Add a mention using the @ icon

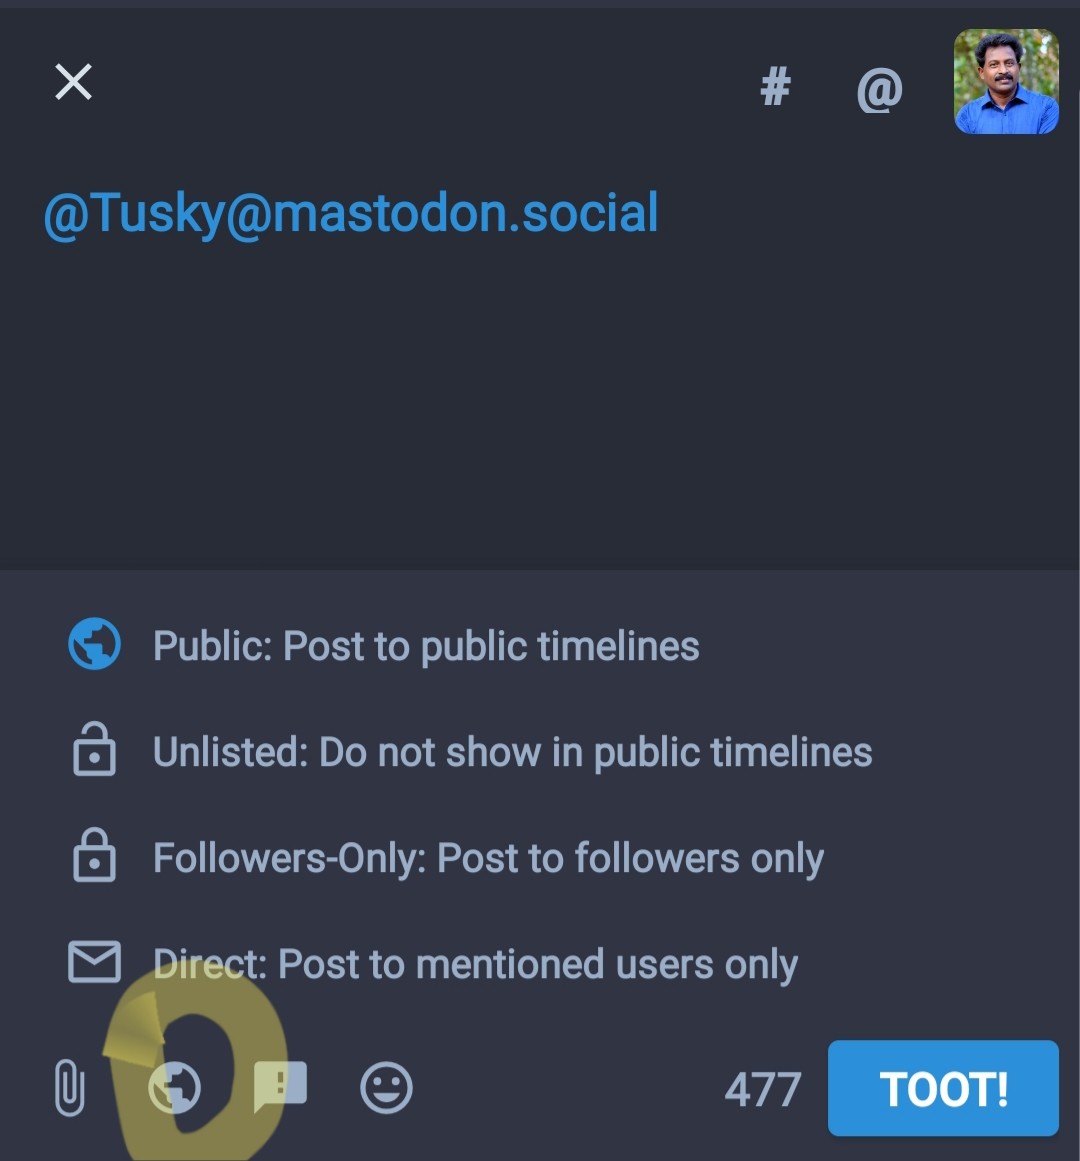click(879, 90)
